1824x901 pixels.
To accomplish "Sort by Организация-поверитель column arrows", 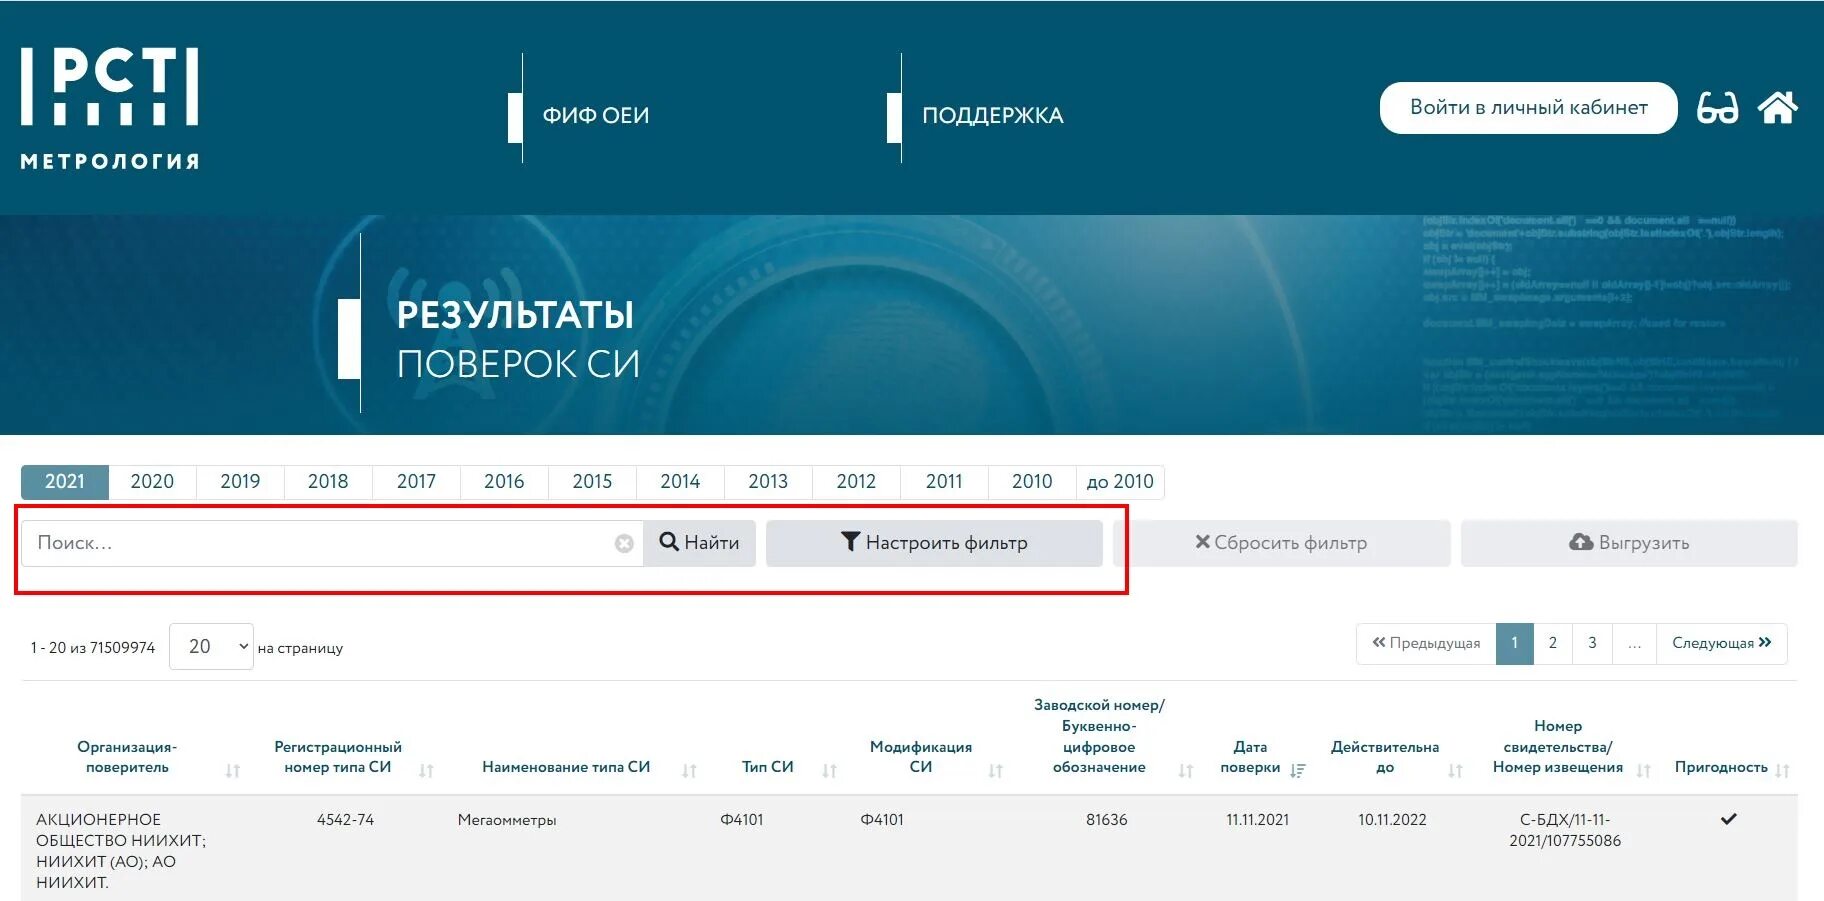I will (233, 770).
